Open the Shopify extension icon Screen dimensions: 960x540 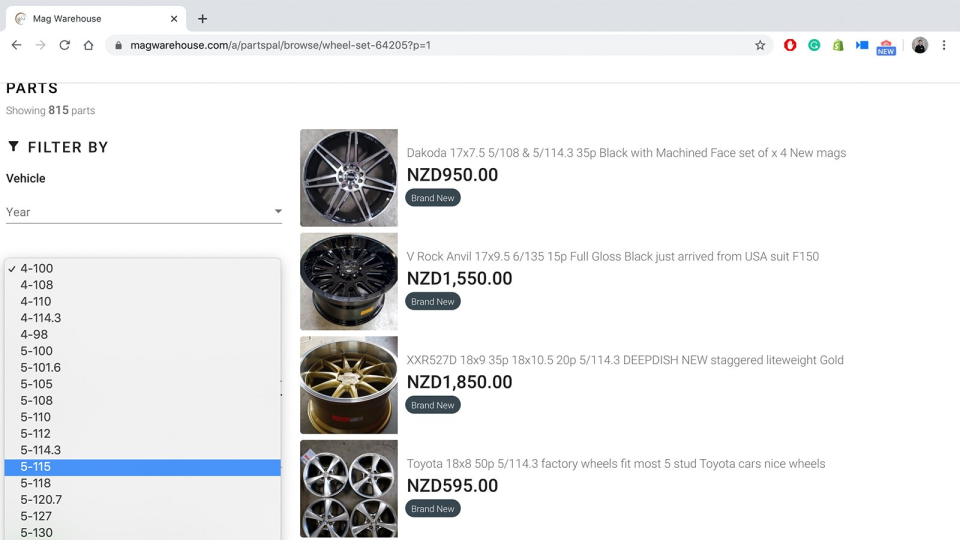(838, 45)
